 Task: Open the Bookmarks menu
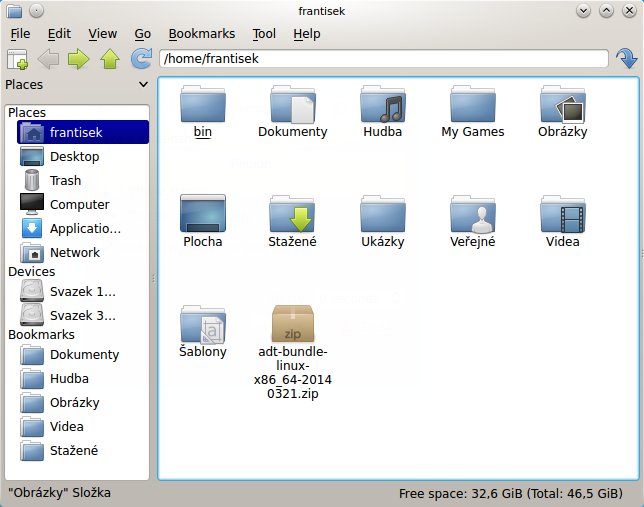201,33
